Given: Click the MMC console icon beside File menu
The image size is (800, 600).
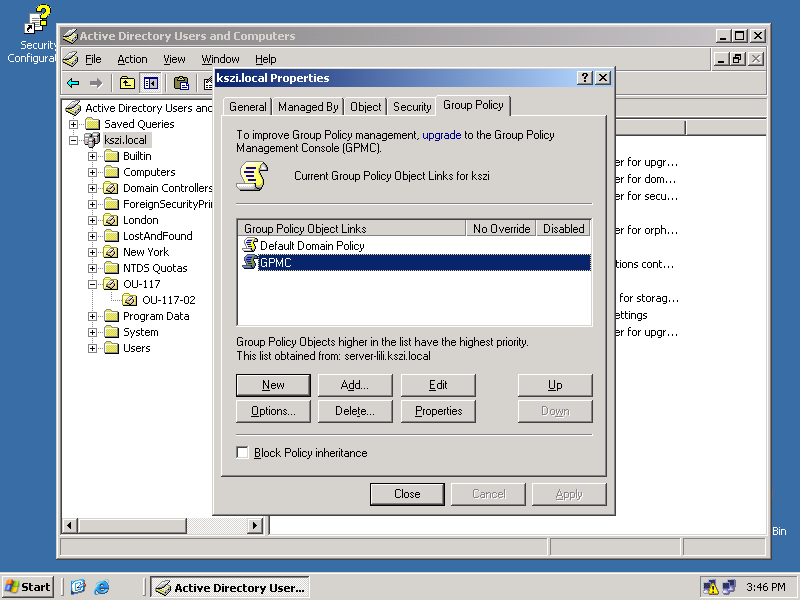Looking at the screenshot, I should pos(71,59).
